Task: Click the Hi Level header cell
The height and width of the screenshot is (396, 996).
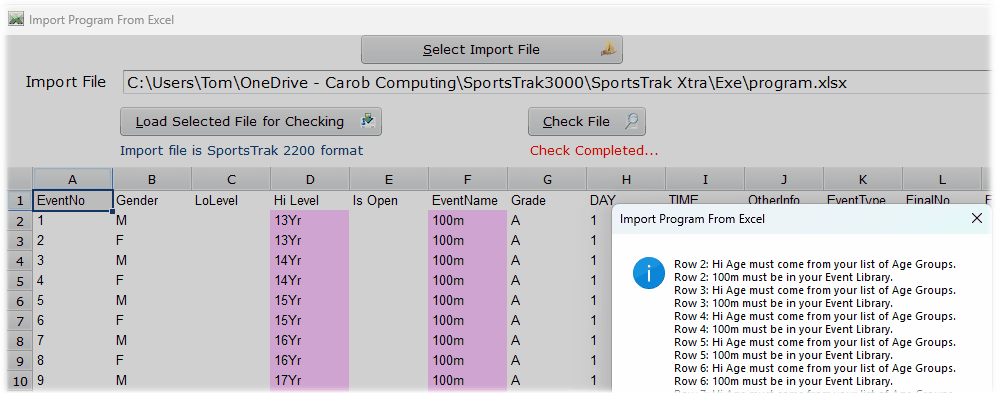Action: 309,201
